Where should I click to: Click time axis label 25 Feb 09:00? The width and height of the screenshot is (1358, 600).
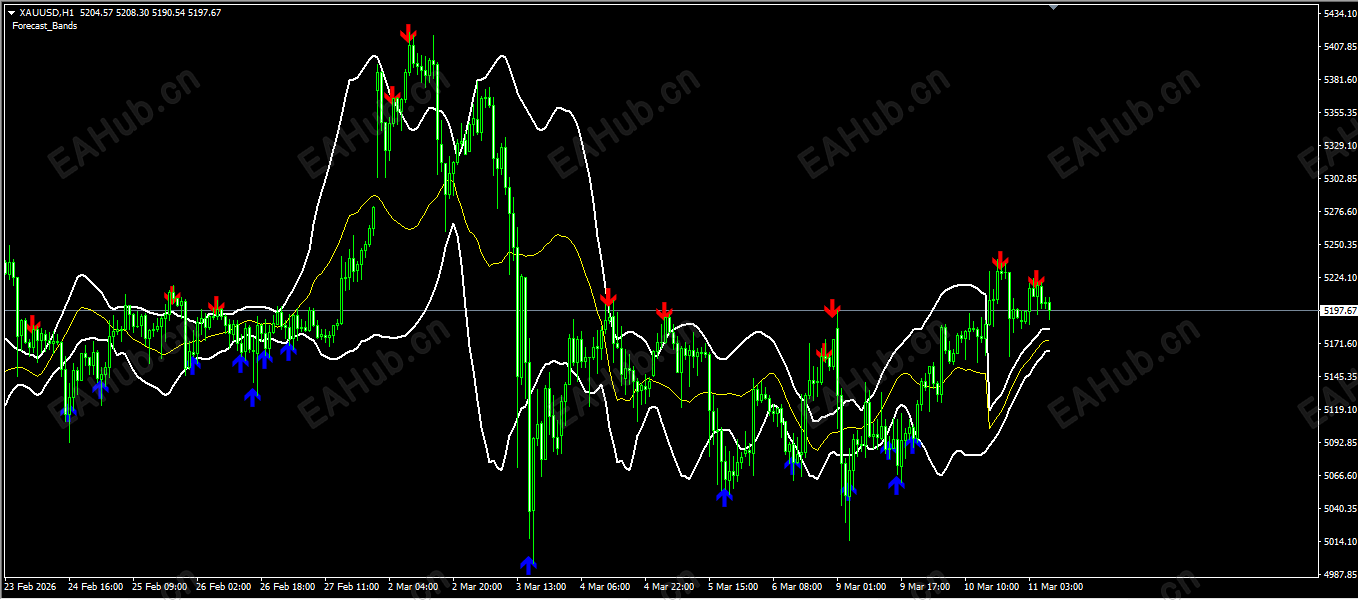[160, 587]
